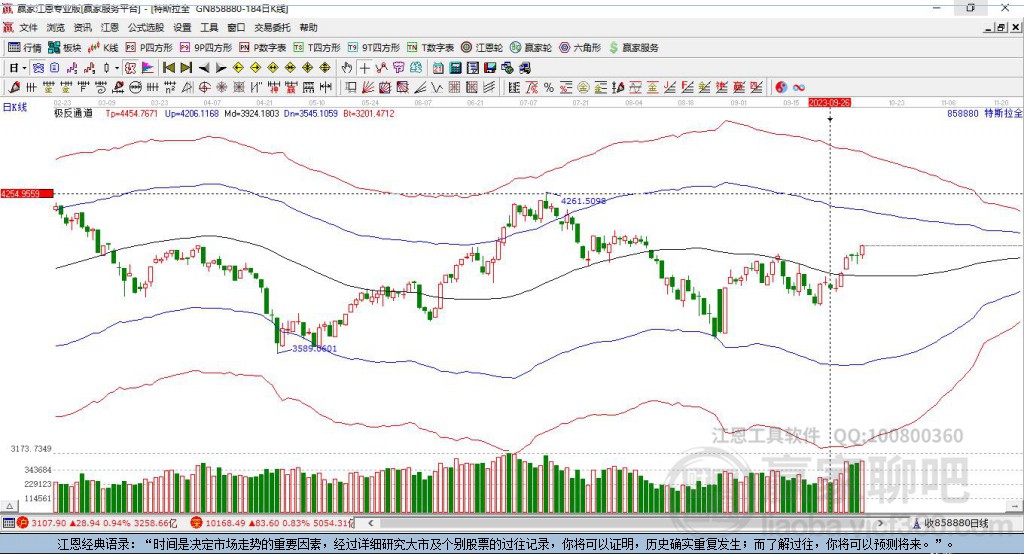This screenshot has width=1024, height=554.
Task: Toggle the highlighted chart overlay button beside 日
Action: pyautogui.click(x=38, y=68)
